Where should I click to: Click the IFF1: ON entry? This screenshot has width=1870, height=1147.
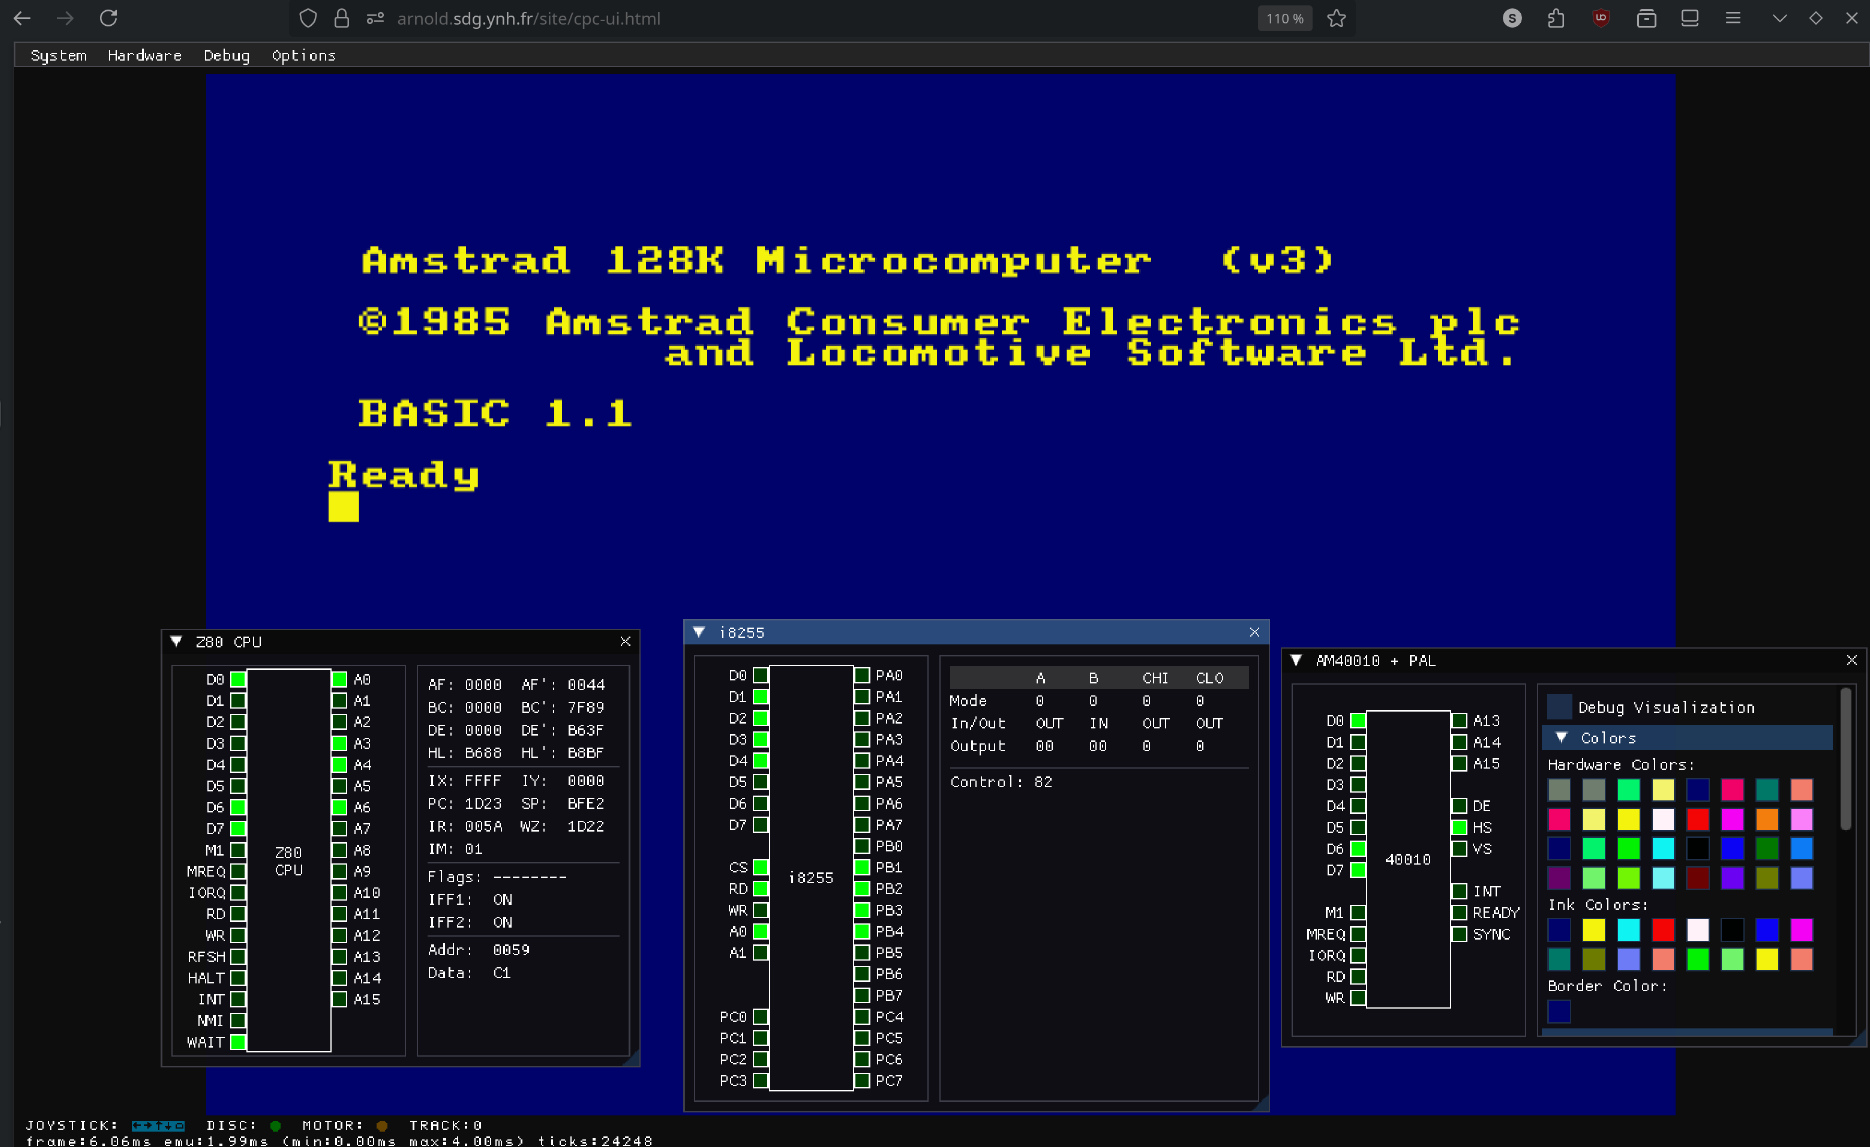470,899
